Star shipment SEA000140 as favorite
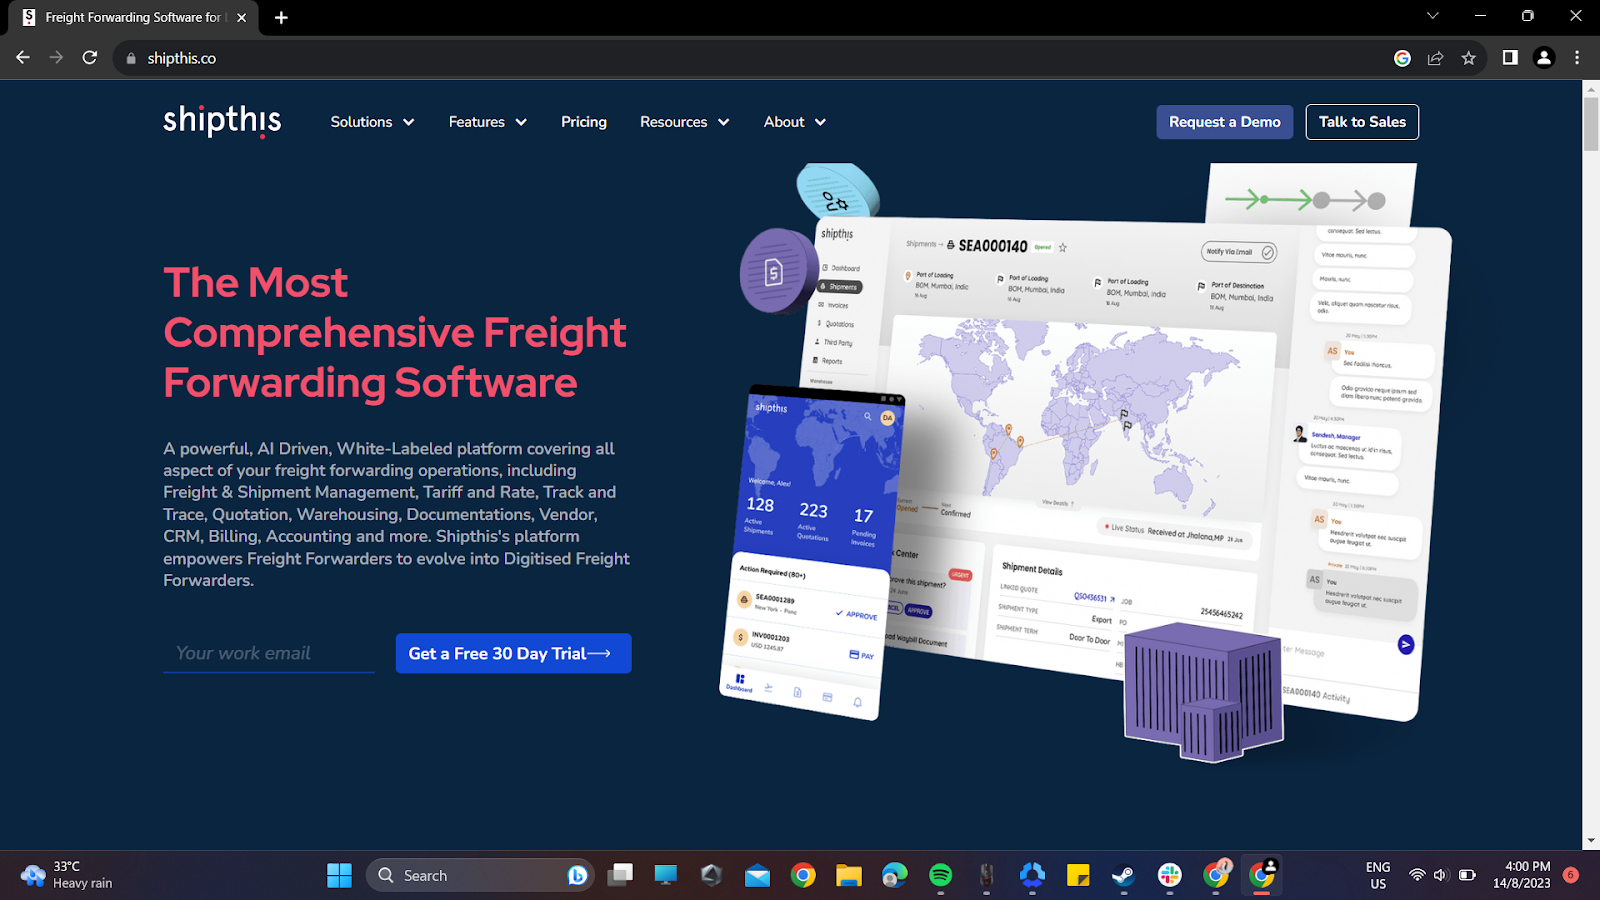 1062,247
